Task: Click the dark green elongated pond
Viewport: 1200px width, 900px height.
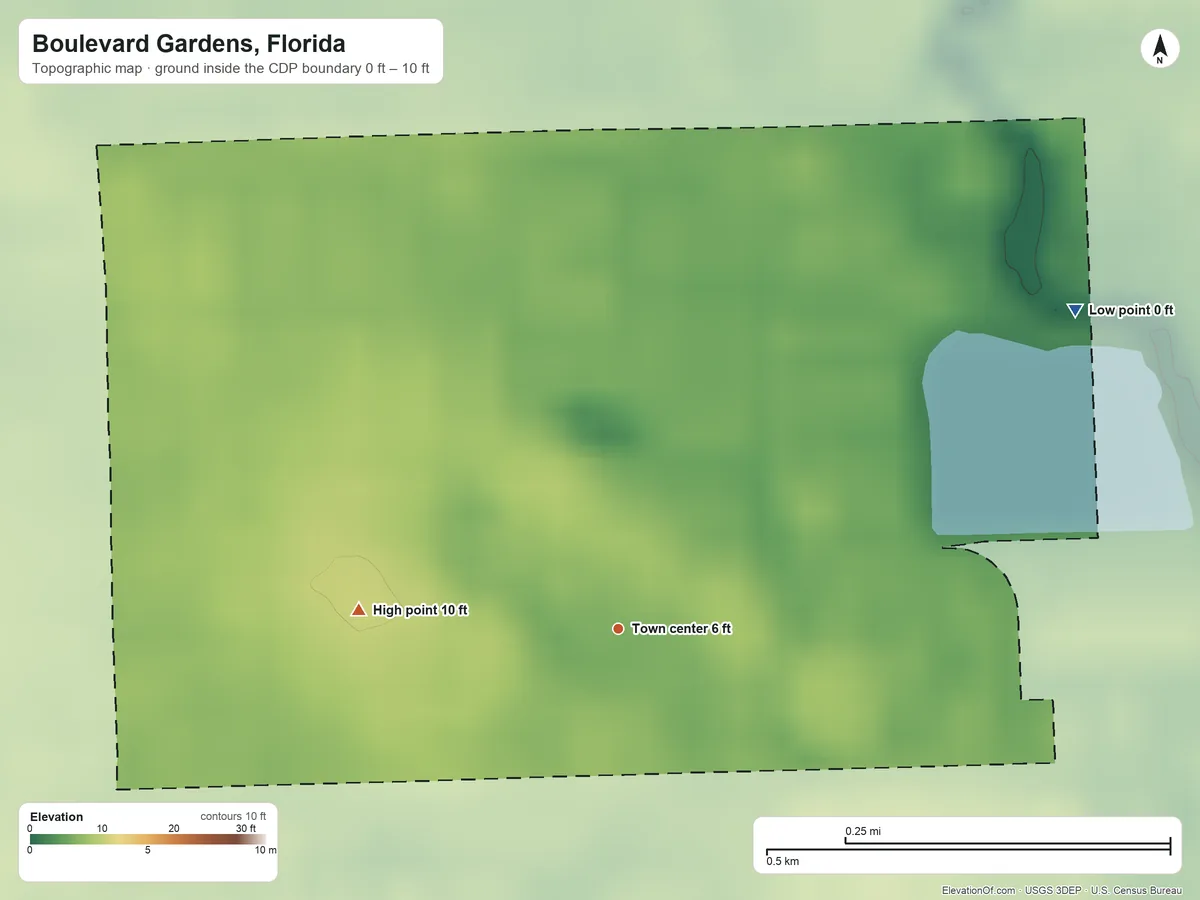Action: click(1024, 221)
